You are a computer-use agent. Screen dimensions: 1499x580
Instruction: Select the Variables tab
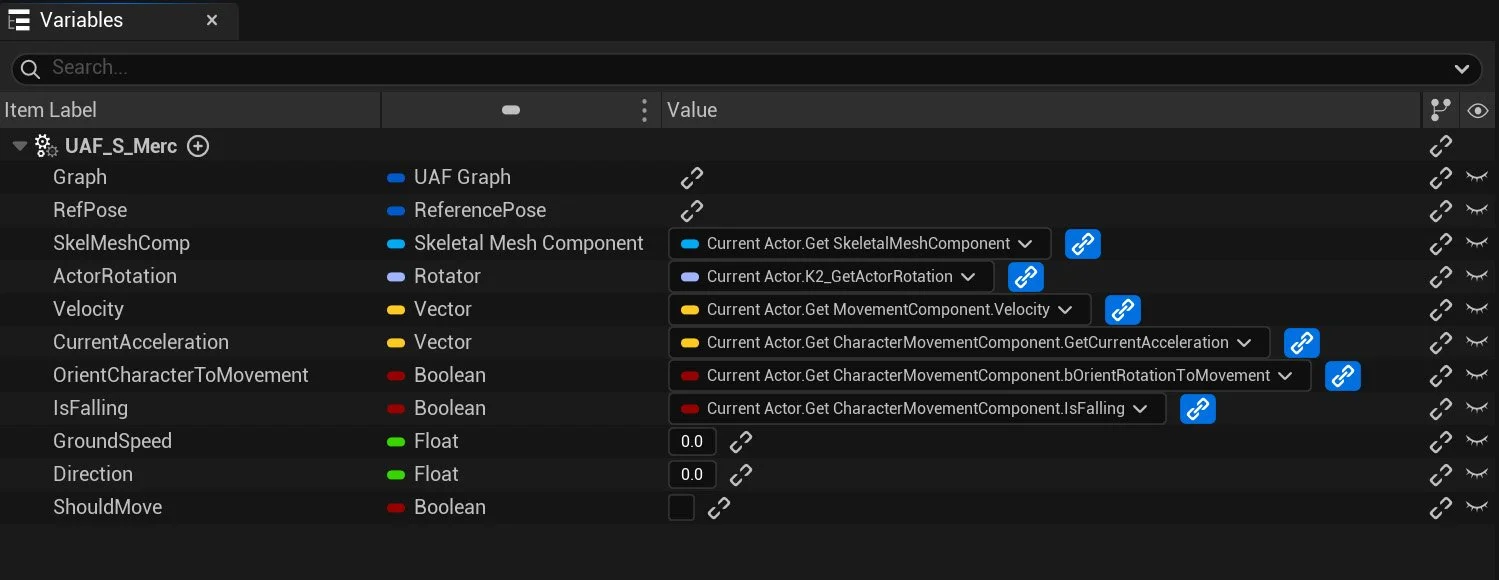pyautogui.click(x=81, y=20)
